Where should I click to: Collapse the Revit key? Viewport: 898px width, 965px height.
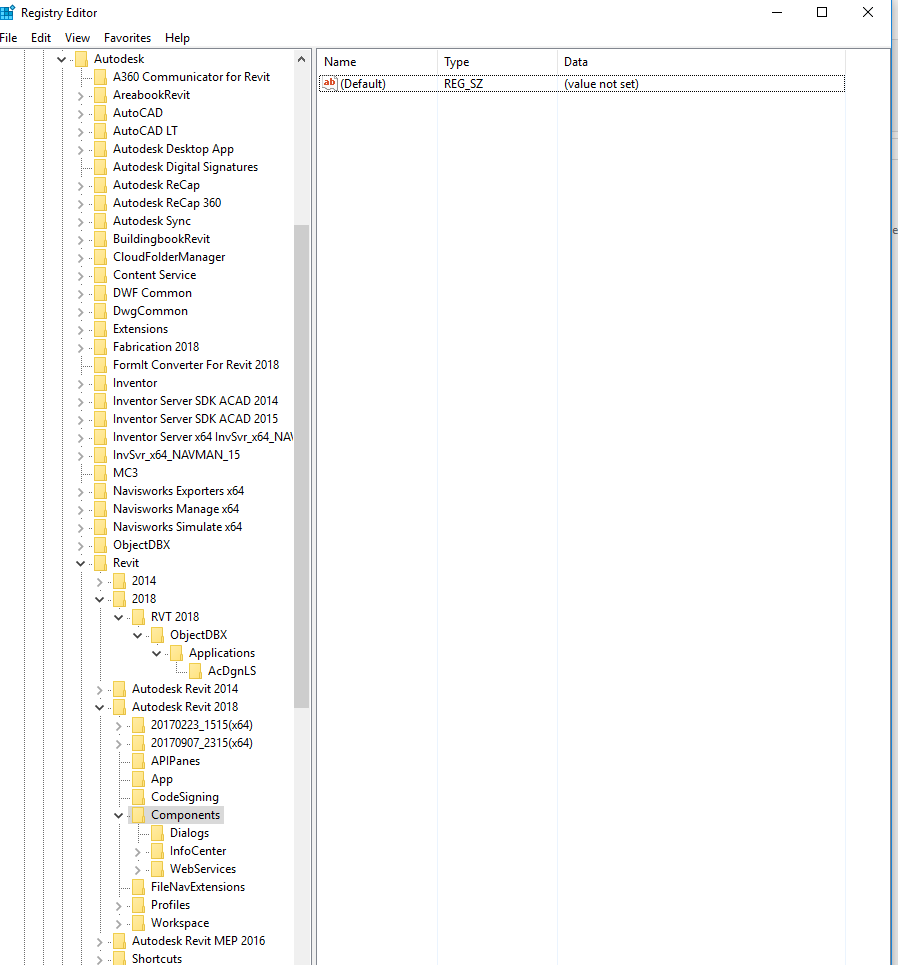point(81,564)
